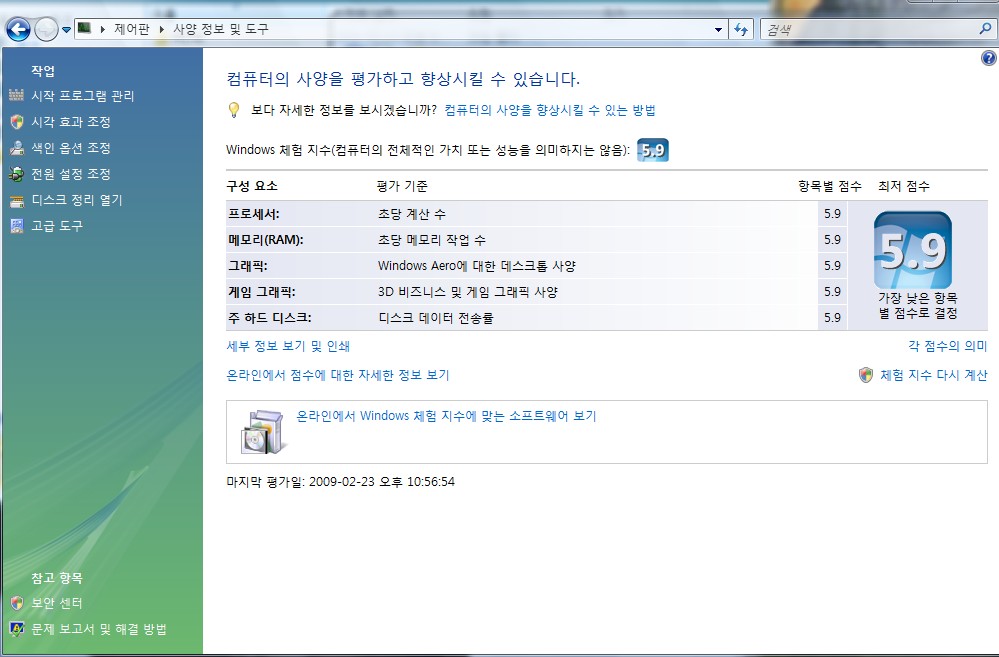Click the large 5.9 base score badge
Image resolution: width=999 pixels, height=657 pixels.
click(x=913, y=250)
